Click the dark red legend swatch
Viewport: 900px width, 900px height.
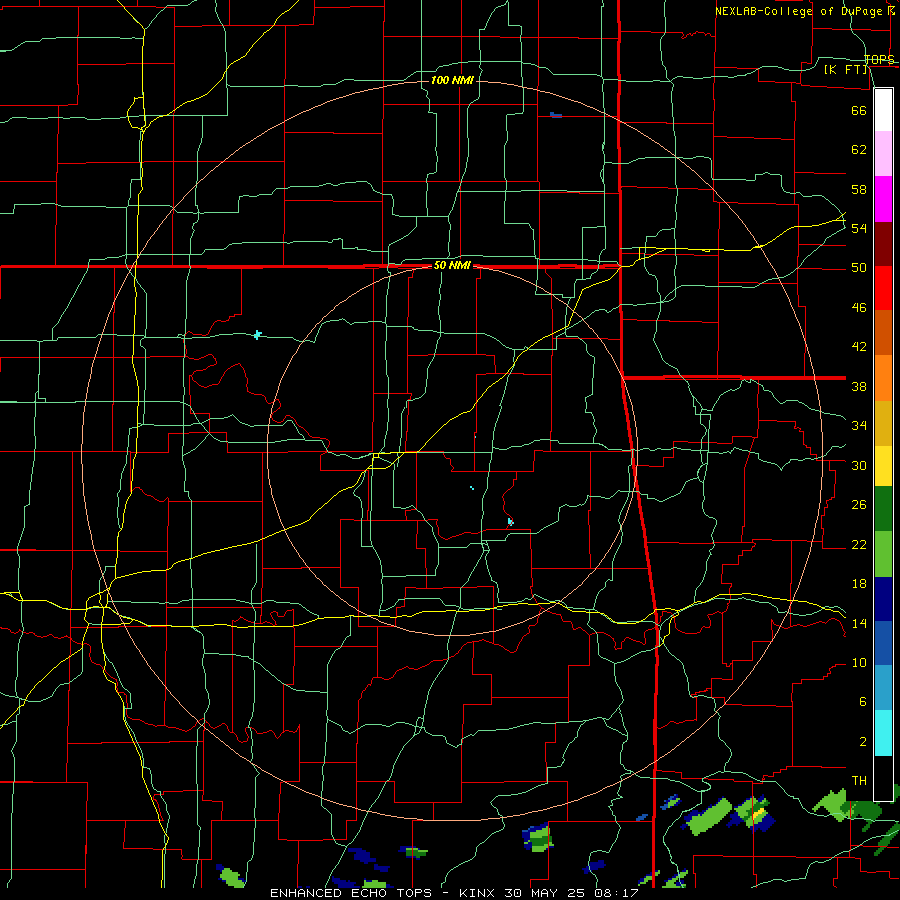tap(883, 244)
